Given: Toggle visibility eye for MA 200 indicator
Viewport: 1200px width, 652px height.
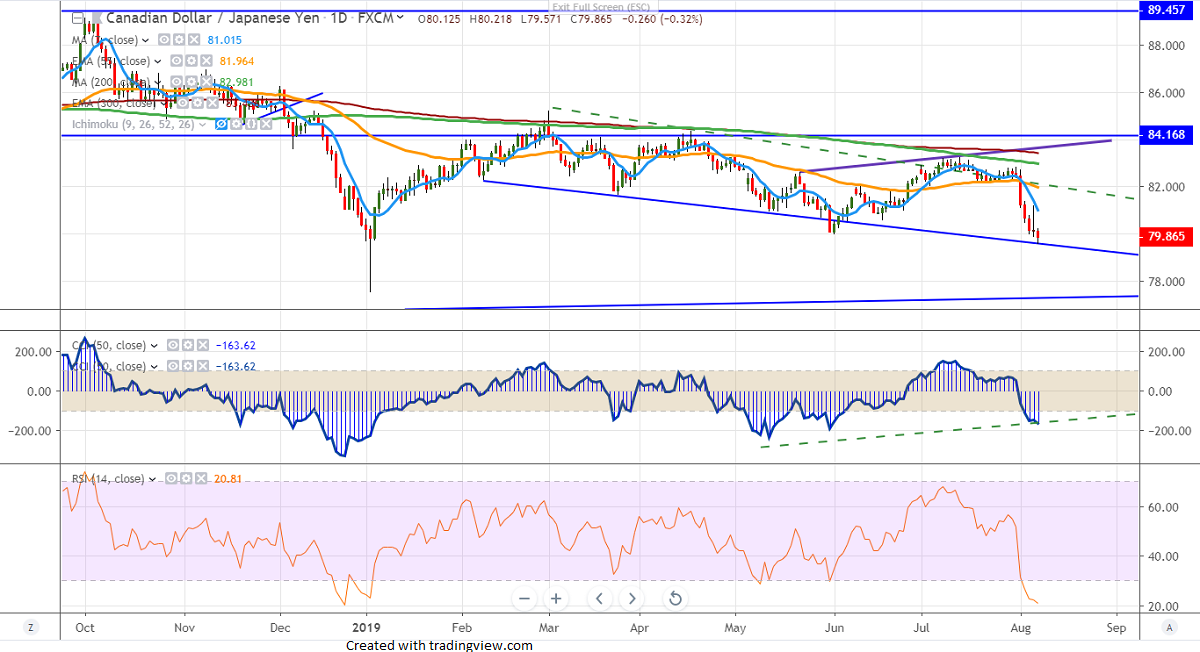Looking at the screenshot, I should click(176, 81).
